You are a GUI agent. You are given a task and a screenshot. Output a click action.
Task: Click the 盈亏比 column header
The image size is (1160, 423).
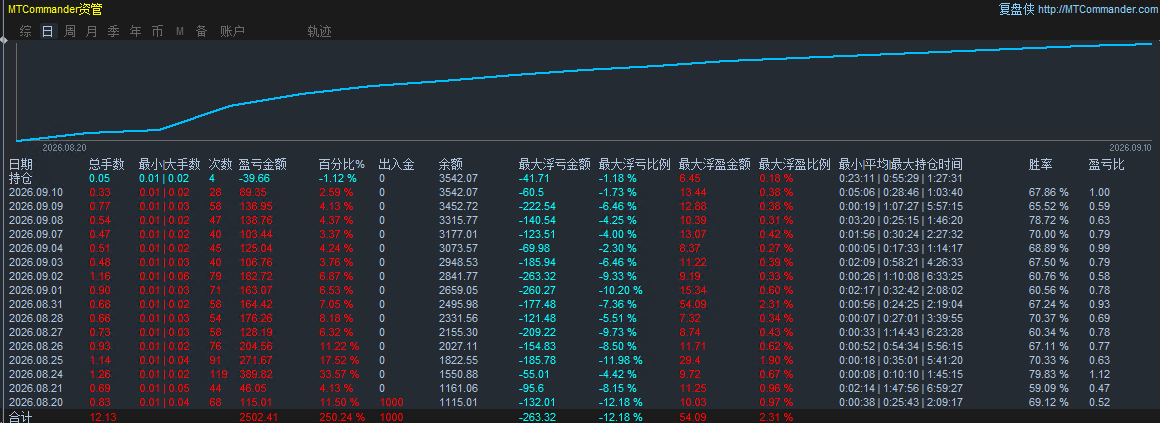pos(1106,164)
